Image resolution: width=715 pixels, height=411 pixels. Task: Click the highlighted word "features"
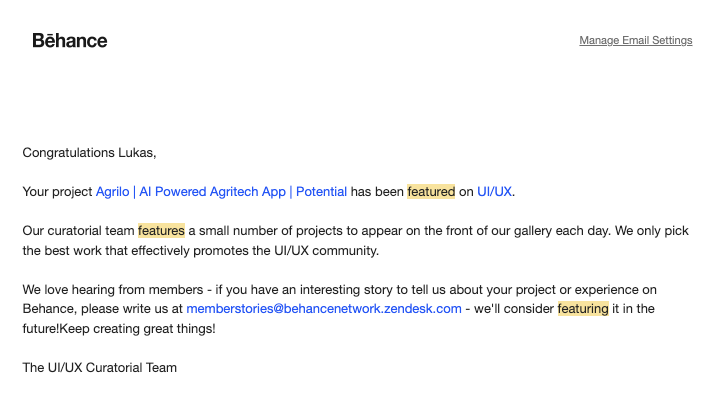tap(161, 231)
